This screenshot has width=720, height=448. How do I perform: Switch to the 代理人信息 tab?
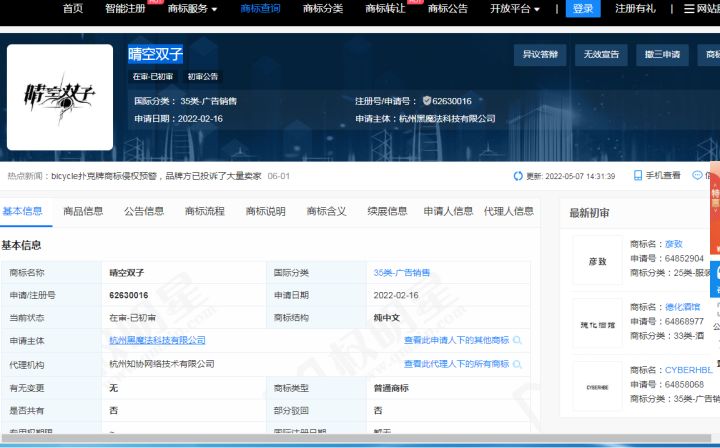click(x=509, y=211)
